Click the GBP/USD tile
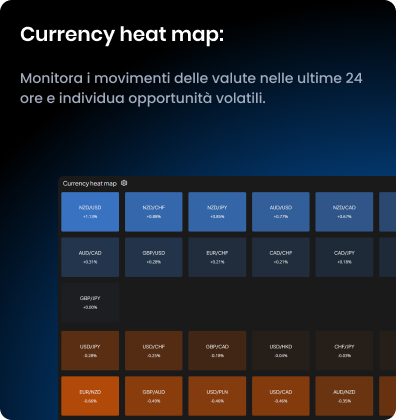The image size is (396, 420). 154,257
